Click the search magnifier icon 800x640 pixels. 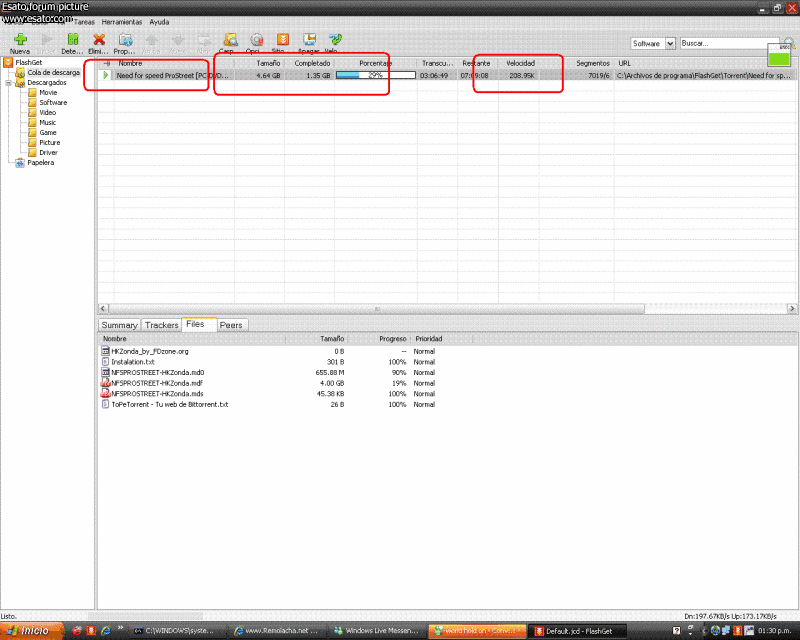point(789,43)
